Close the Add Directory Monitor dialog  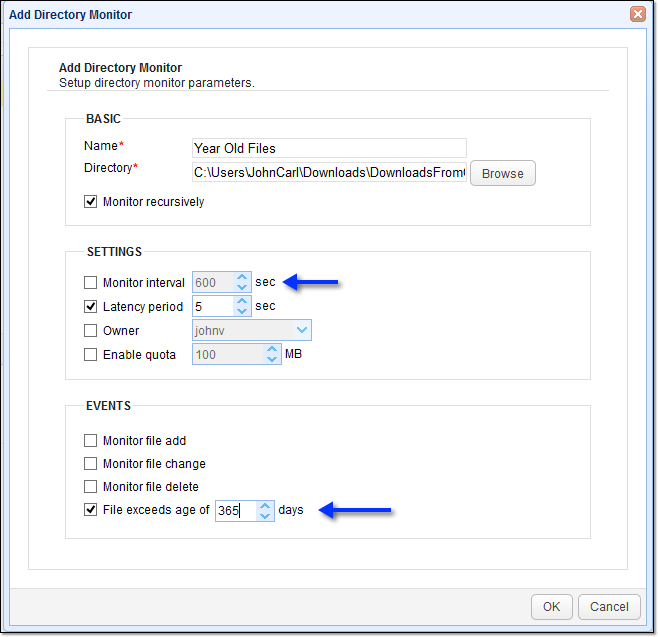coord(637,15)
